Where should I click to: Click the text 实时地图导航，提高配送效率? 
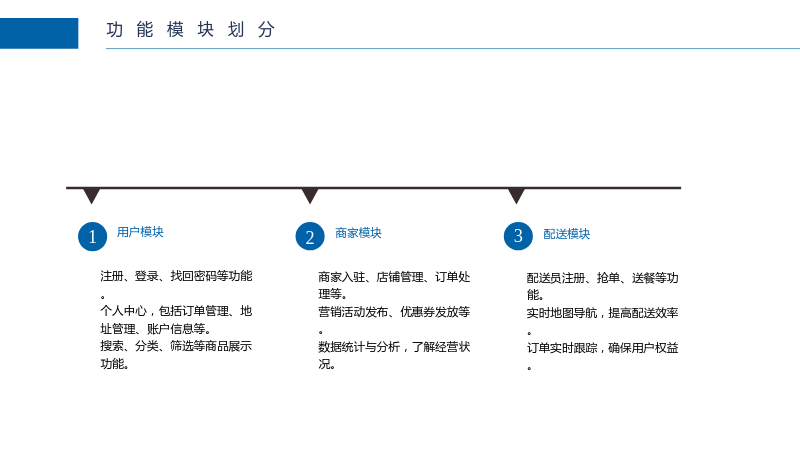click(603, 313)
